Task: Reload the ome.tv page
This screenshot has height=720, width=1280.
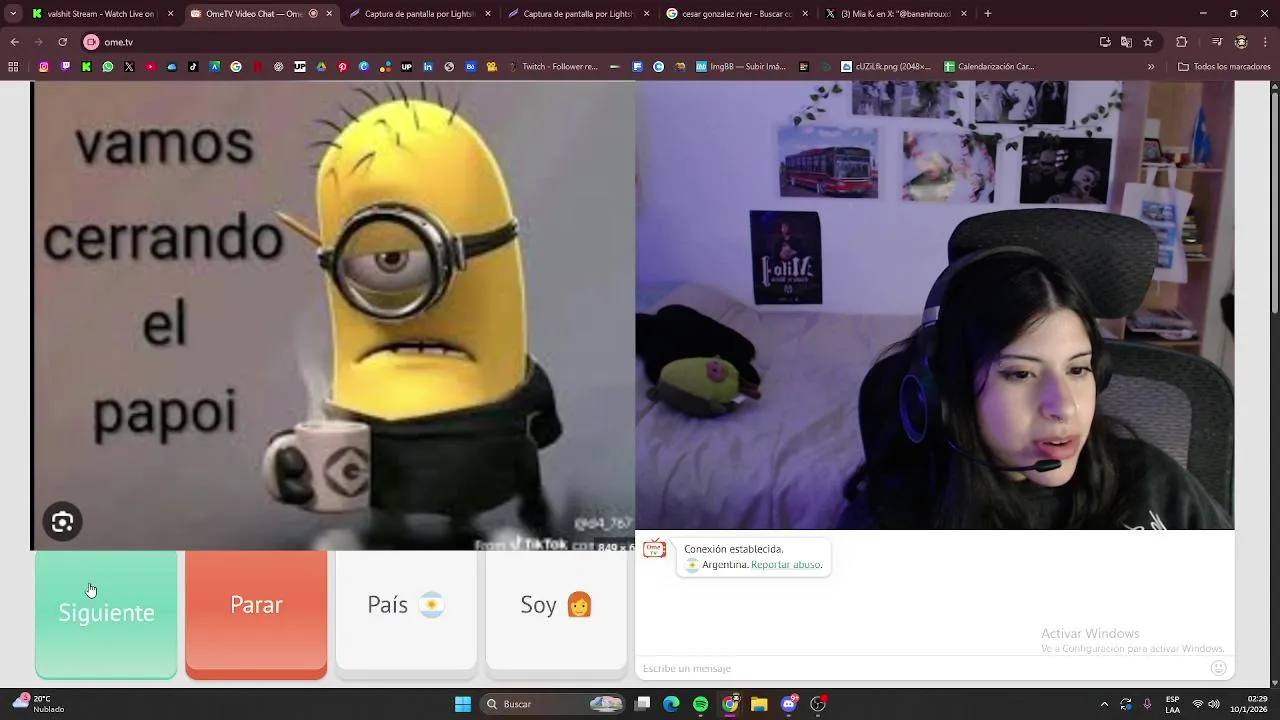Action: [x=62, y=42]
